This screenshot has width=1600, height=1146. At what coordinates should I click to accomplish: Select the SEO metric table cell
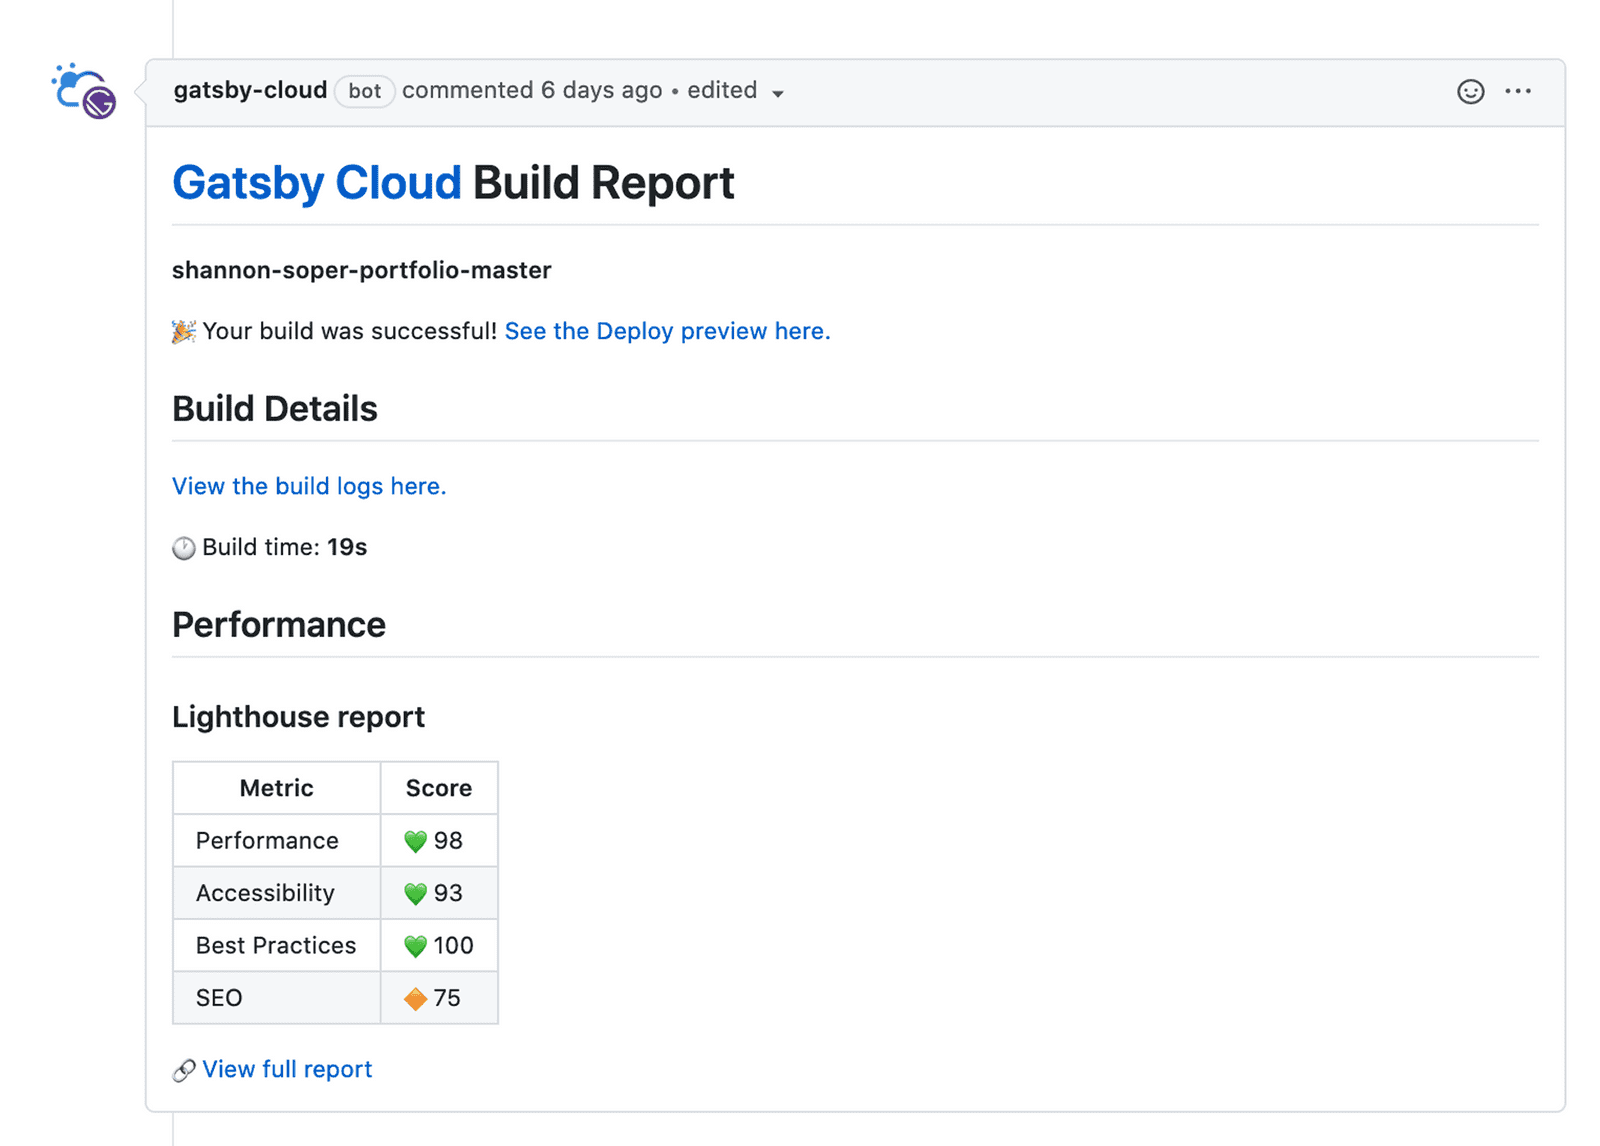coord(277,998)
